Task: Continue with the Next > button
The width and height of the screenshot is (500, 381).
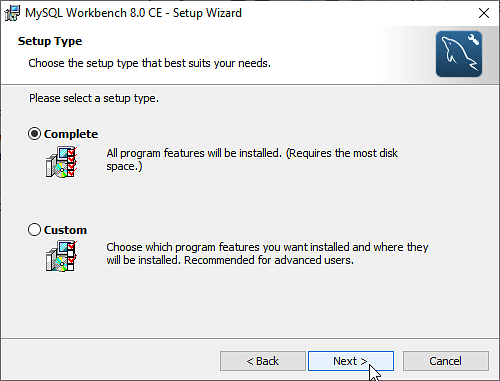Action: [351, 361]
